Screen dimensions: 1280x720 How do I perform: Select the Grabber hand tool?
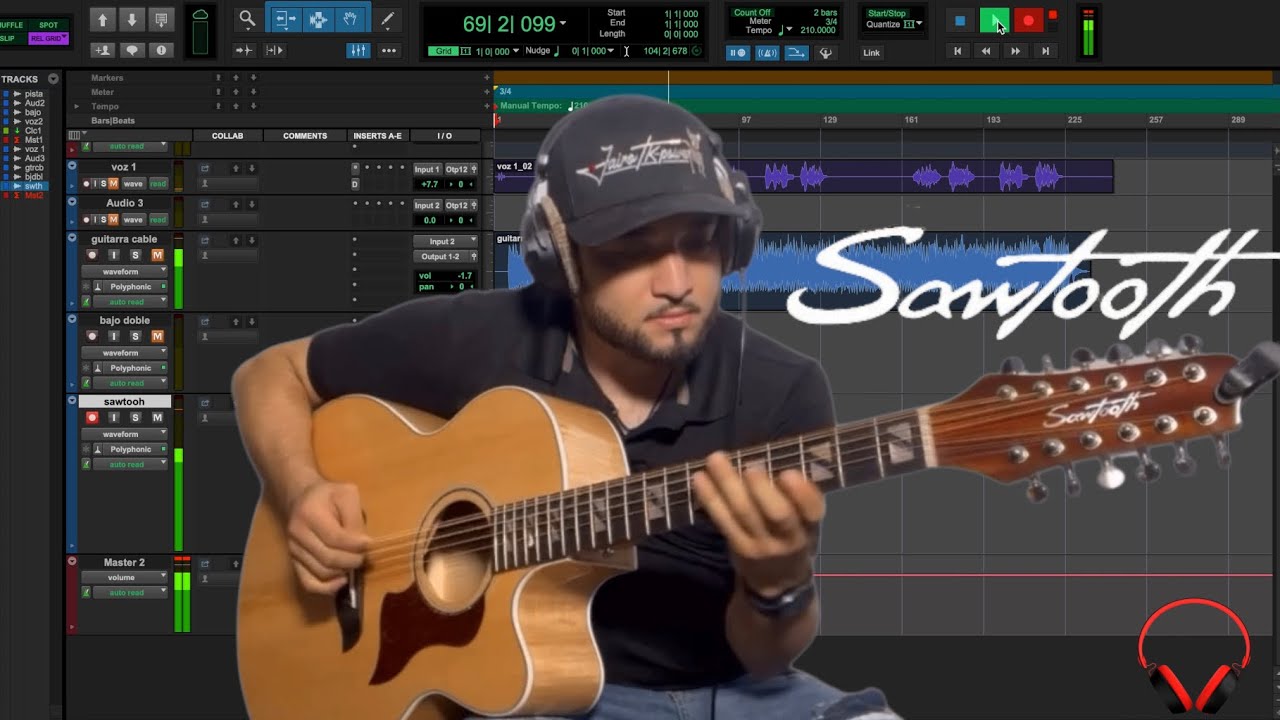350,19
